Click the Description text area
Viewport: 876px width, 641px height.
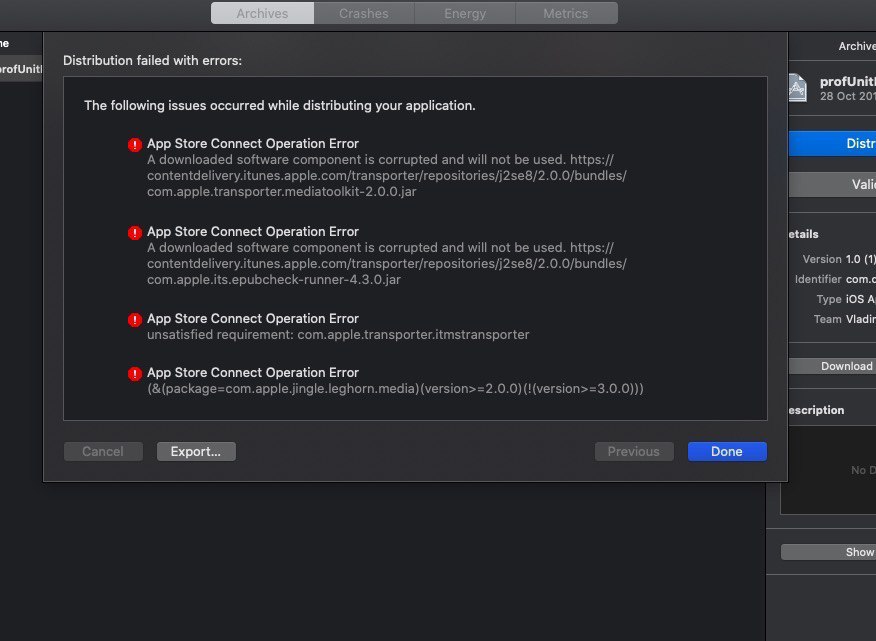coord(828,470)
